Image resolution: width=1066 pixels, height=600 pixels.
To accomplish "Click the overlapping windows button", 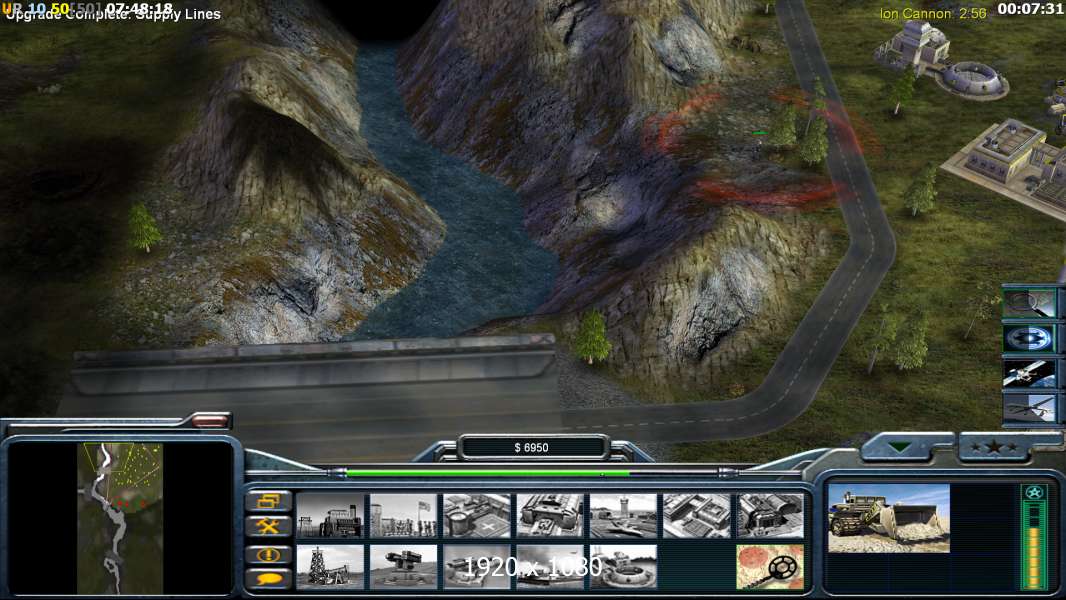I will [x=268, y=500].
